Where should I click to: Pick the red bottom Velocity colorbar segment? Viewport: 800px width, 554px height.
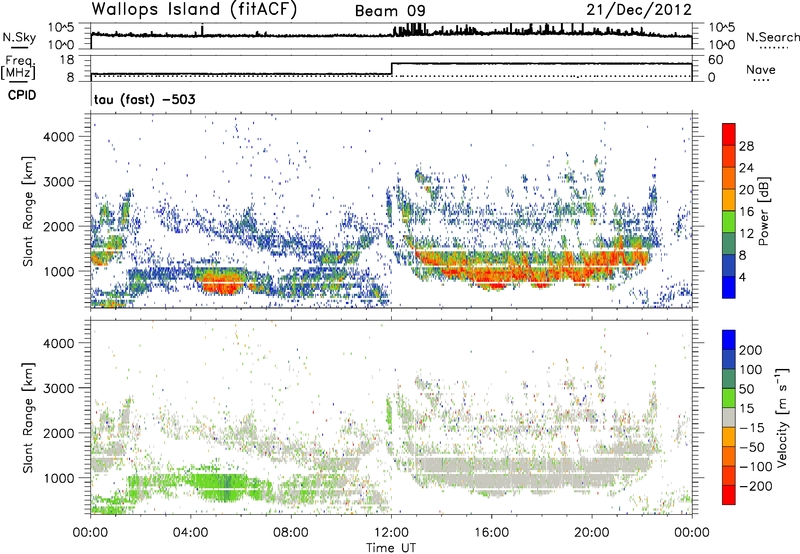(729, 495)
